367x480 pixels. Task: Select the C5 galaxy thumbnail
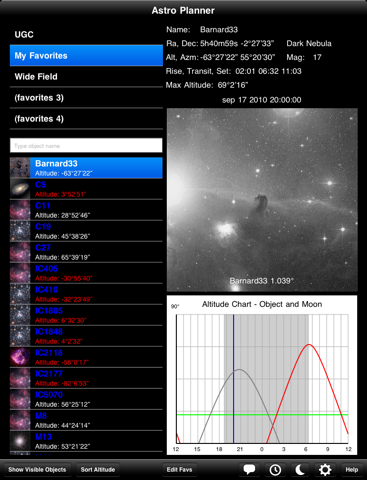(x=20, y=189)
